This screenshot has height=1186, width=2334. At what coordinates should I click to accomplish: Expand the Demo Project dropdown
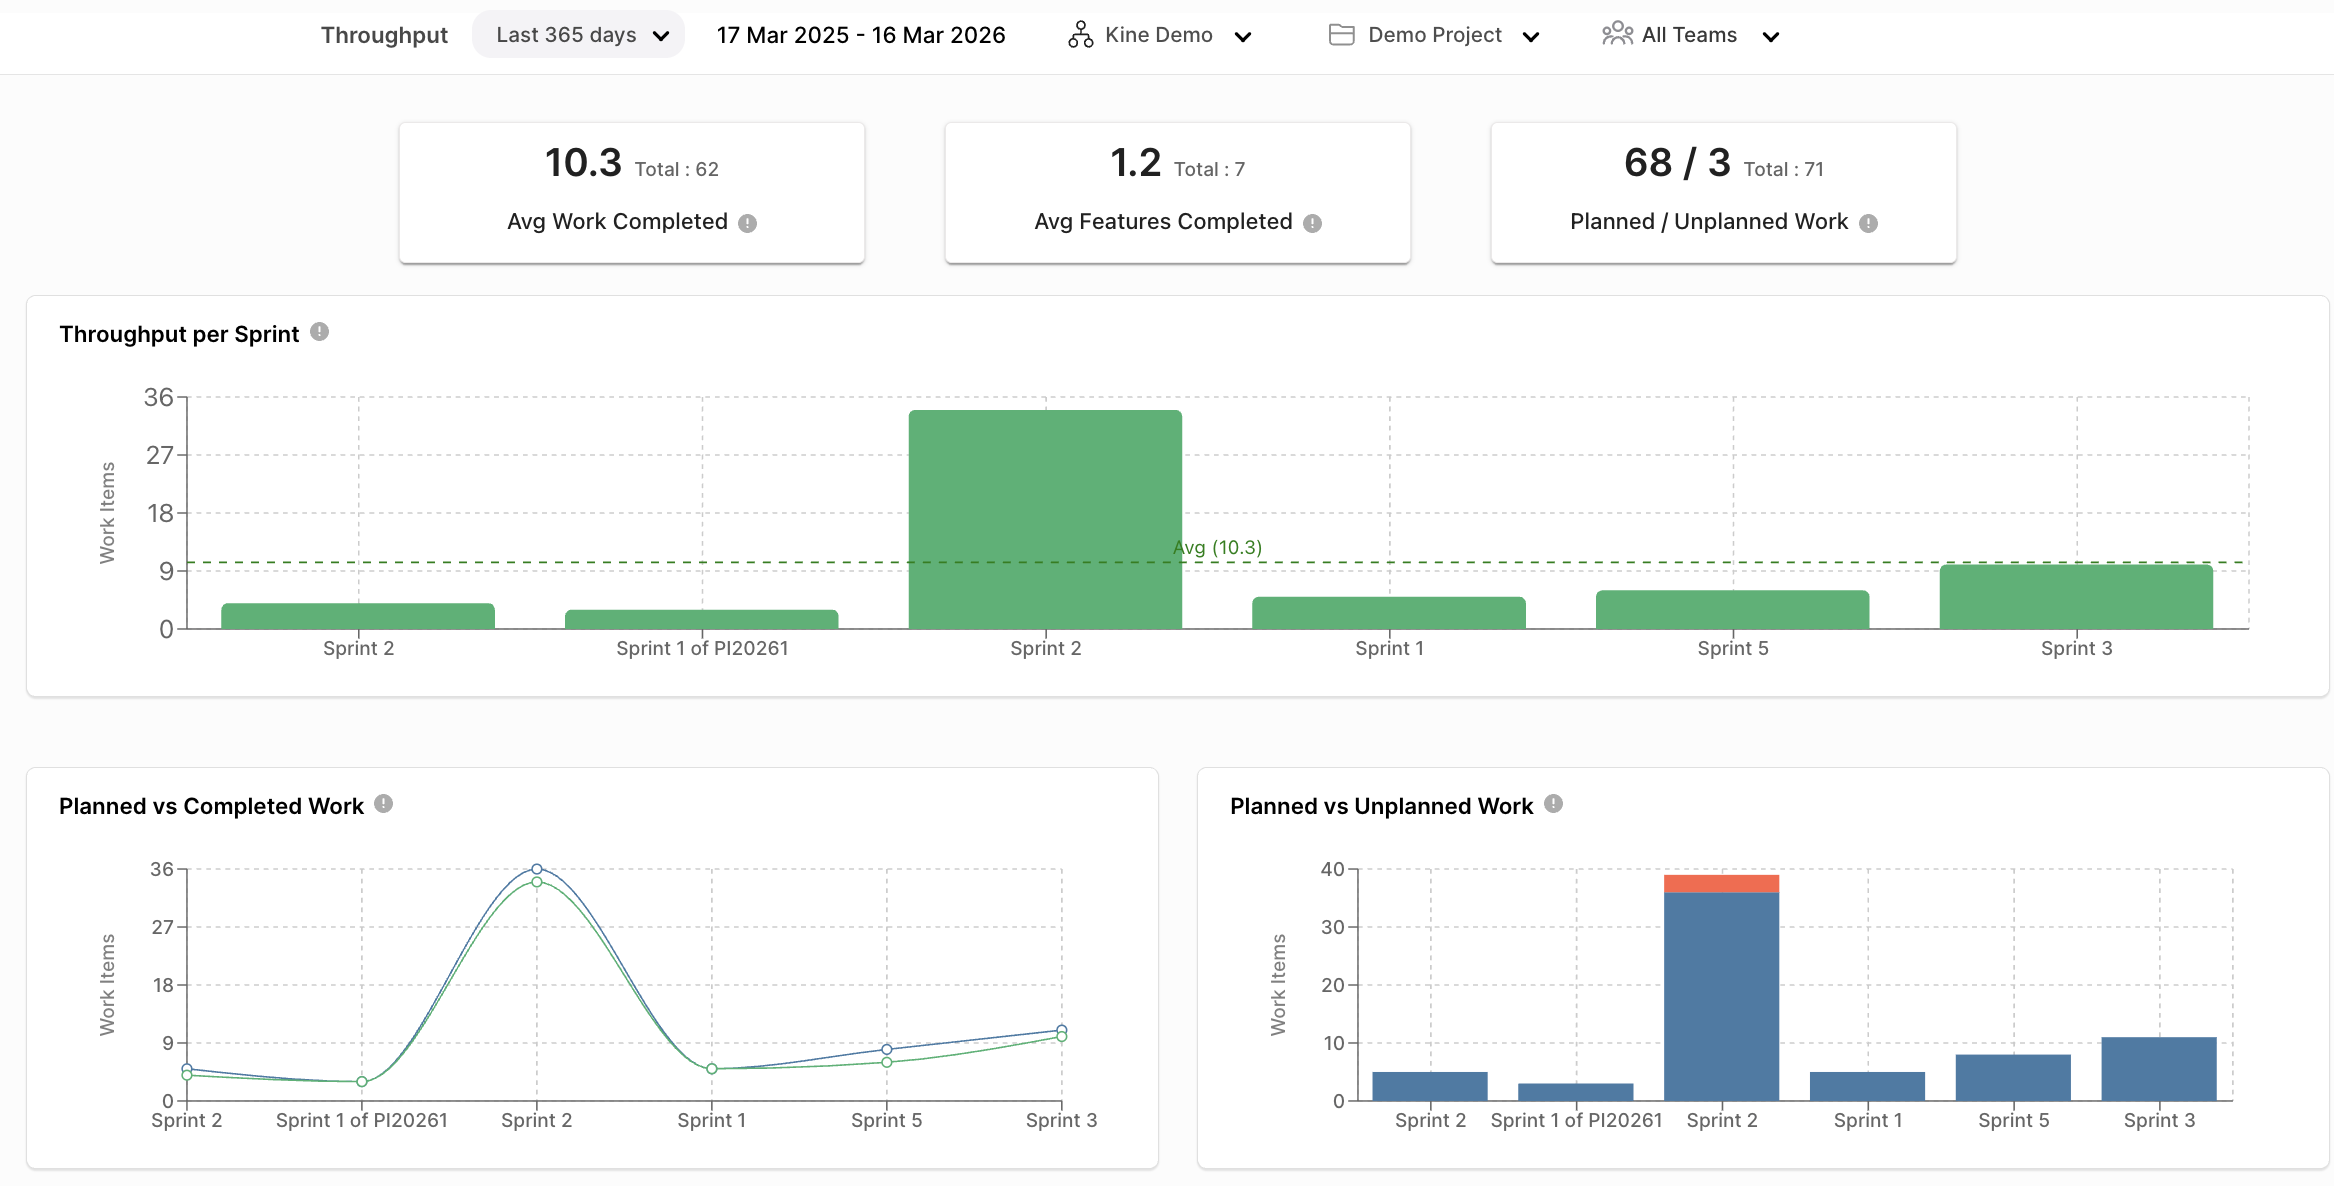tap(1533, 36)
